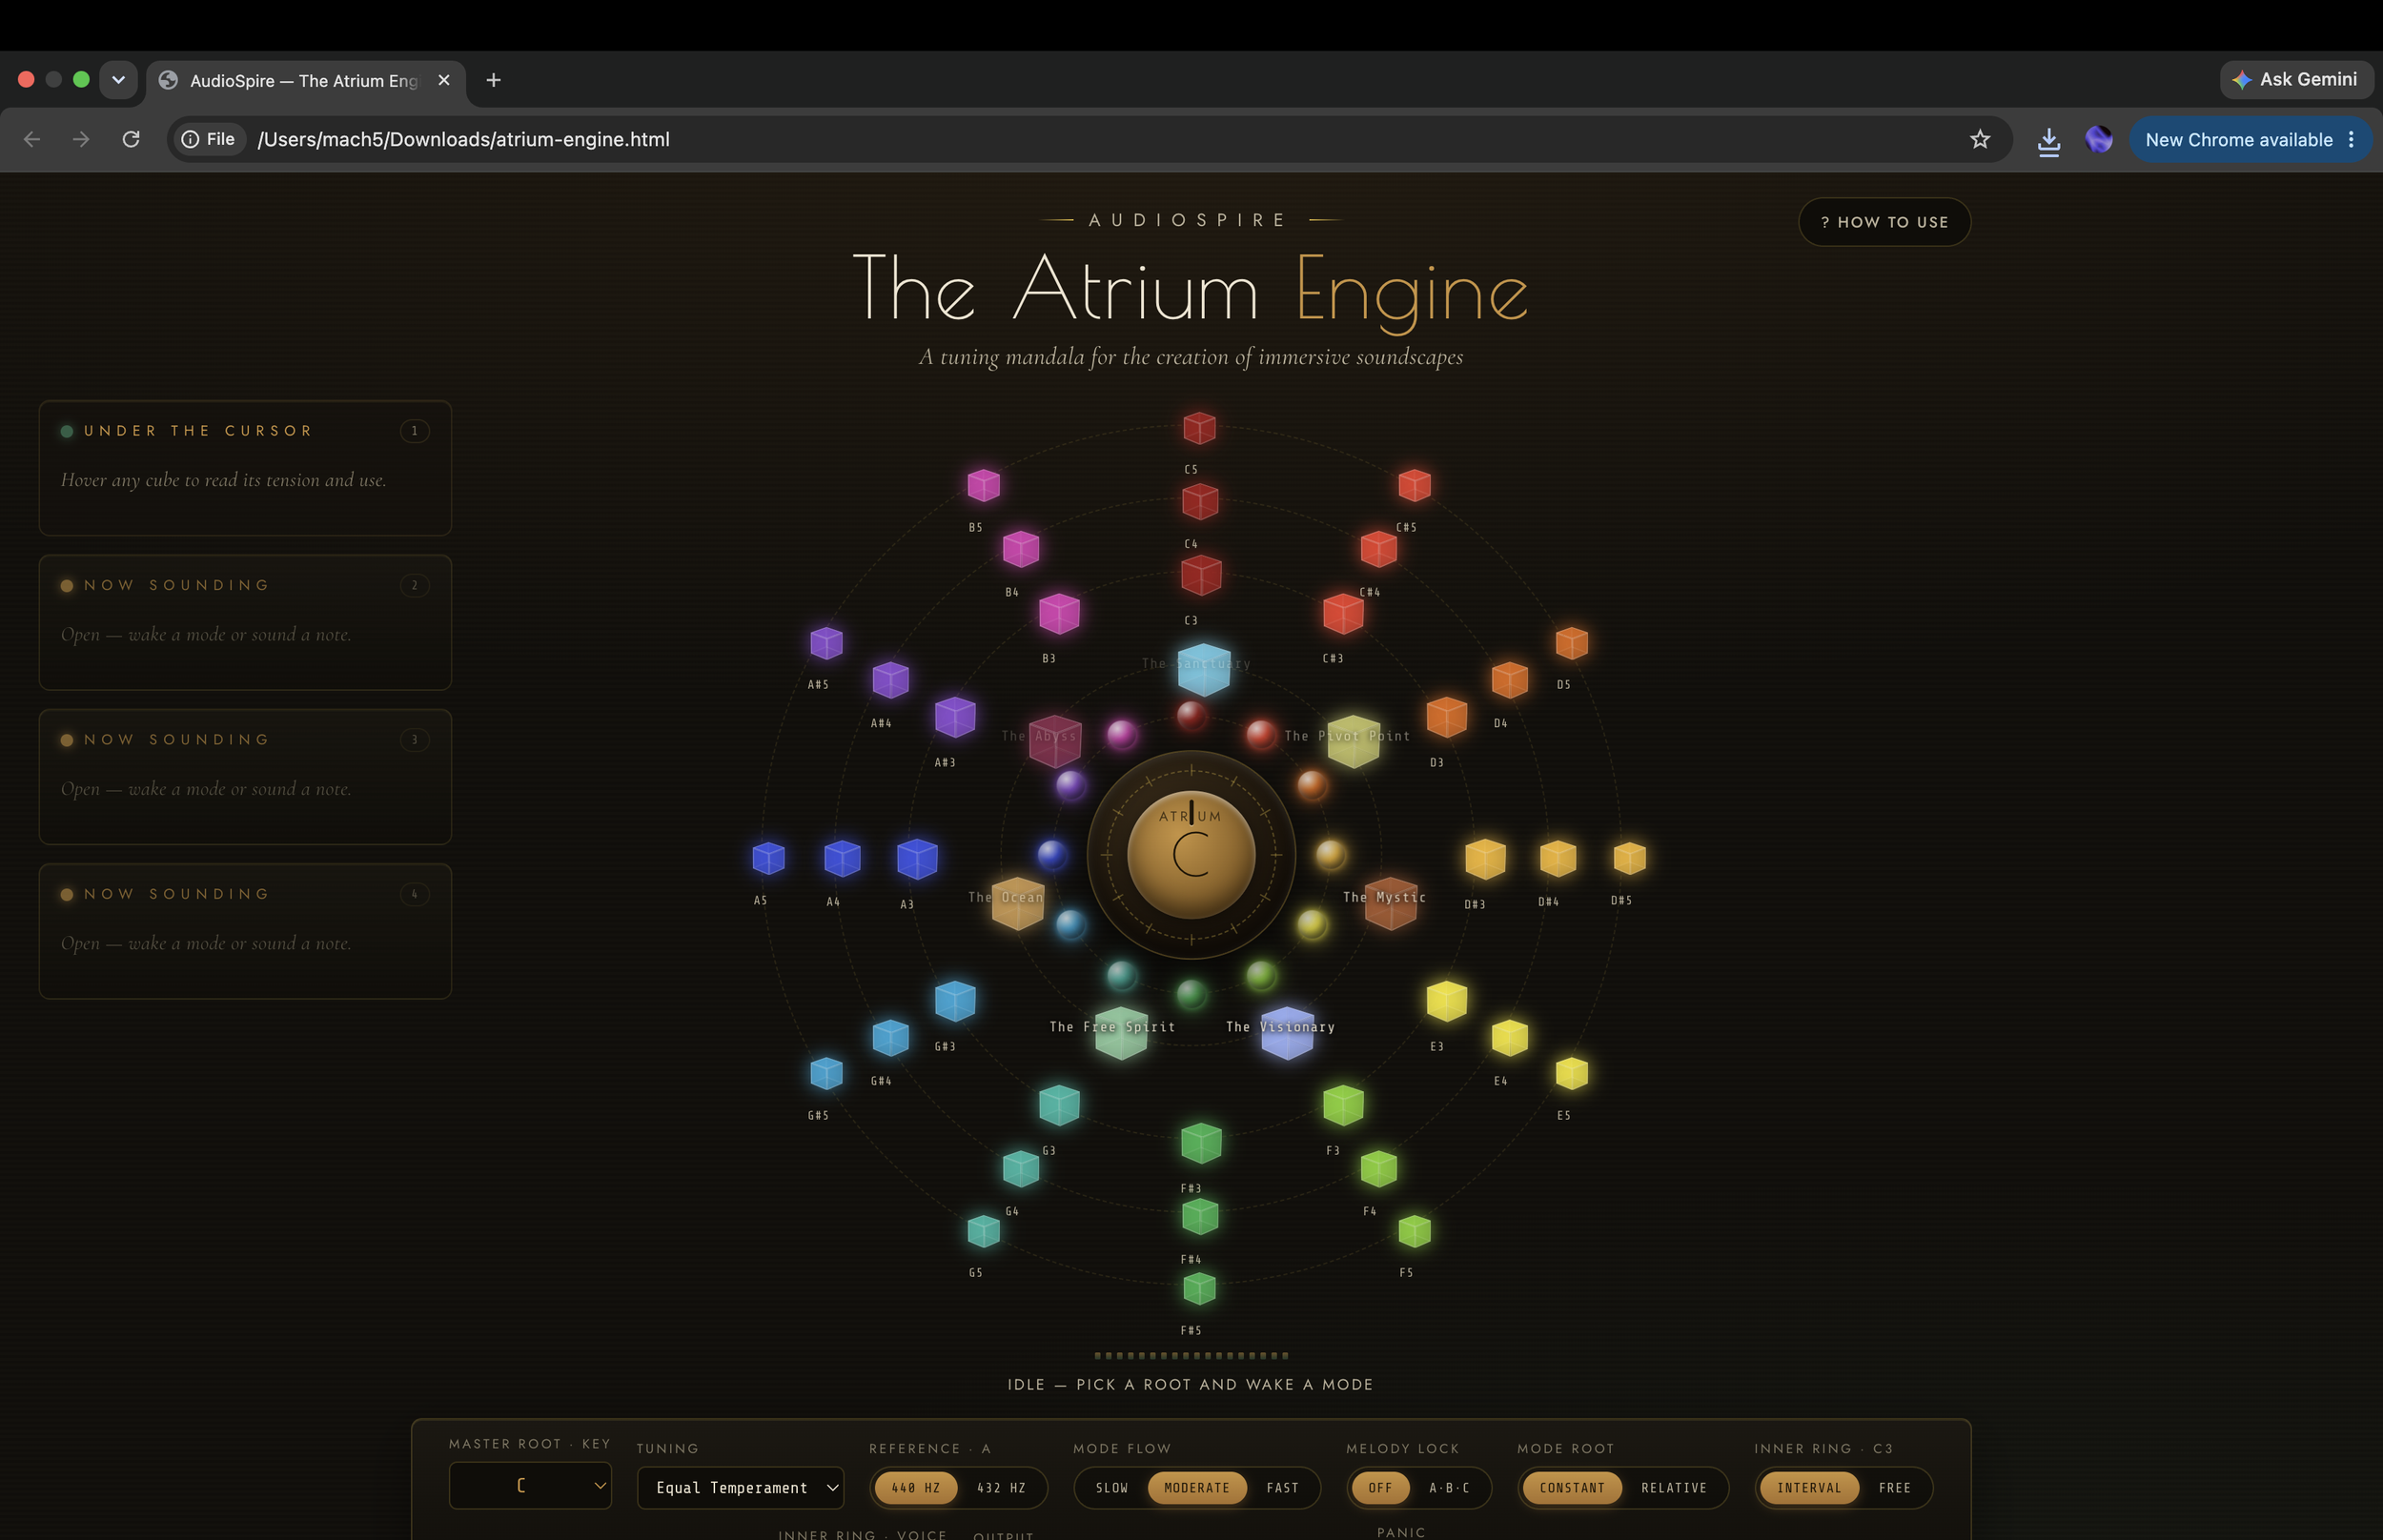Screen dimensions: 2383x1540
Task: Click the golden Atrium C center dial
Action: (1191, 855)
